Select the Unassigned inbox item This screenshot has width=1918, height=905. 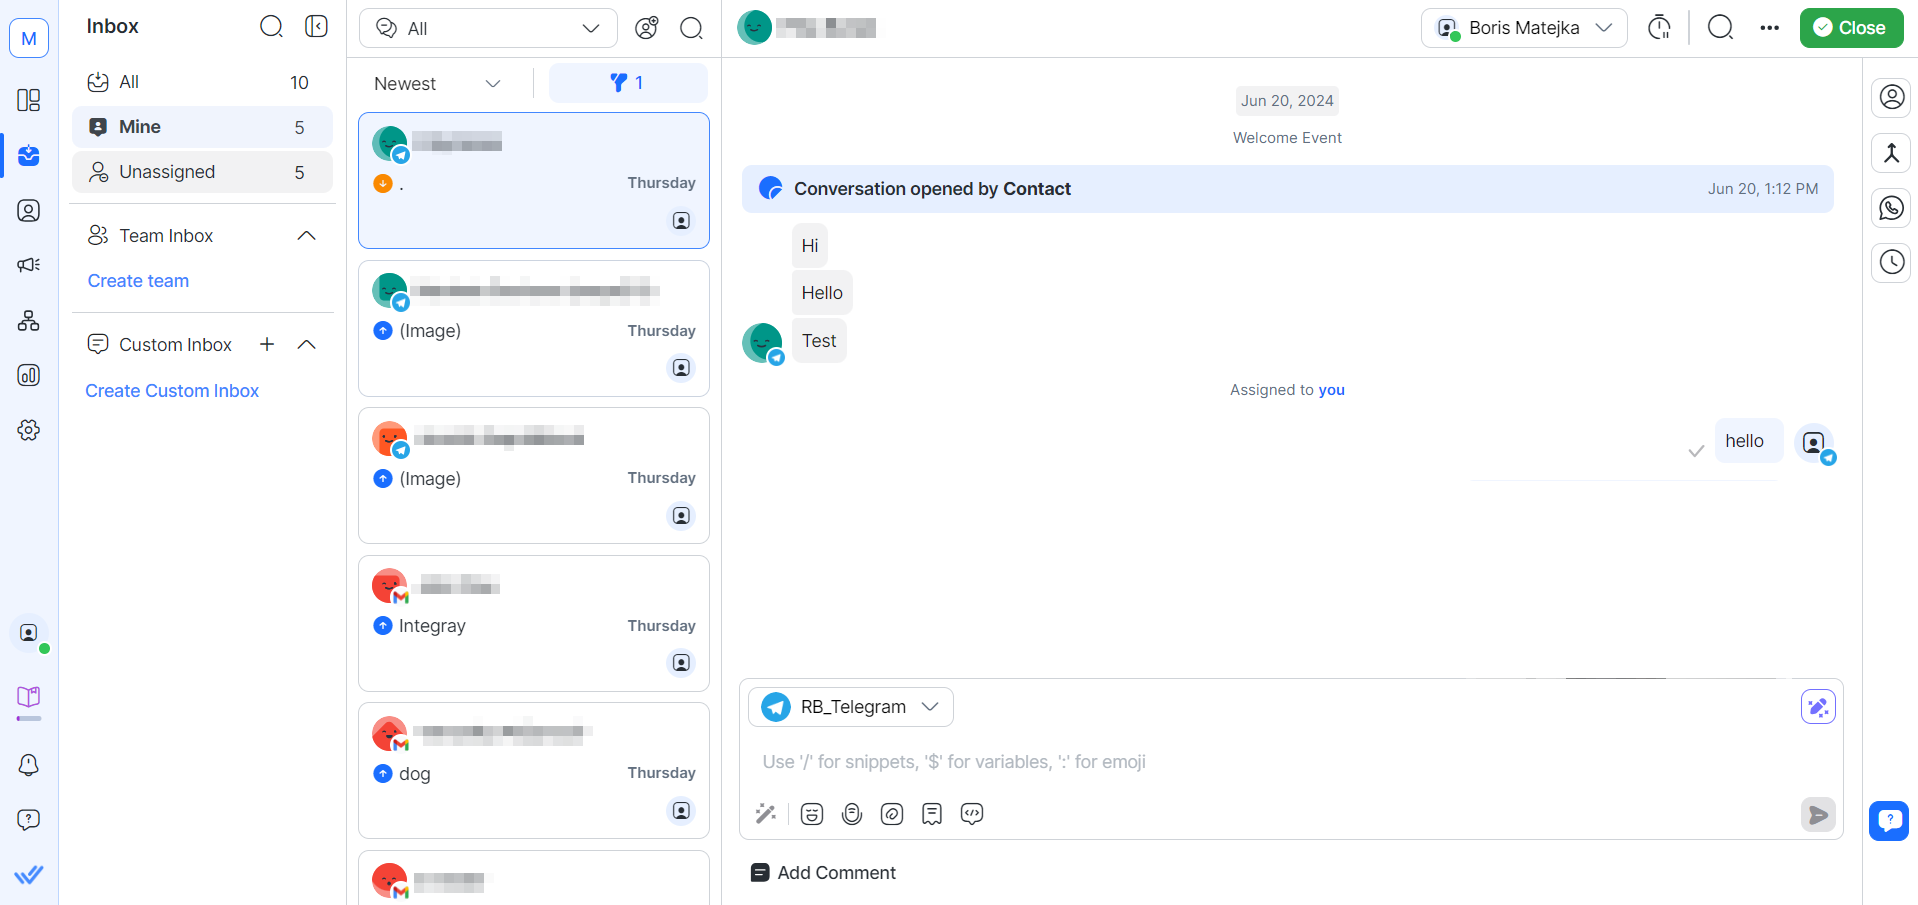click(x=202, y=172)
